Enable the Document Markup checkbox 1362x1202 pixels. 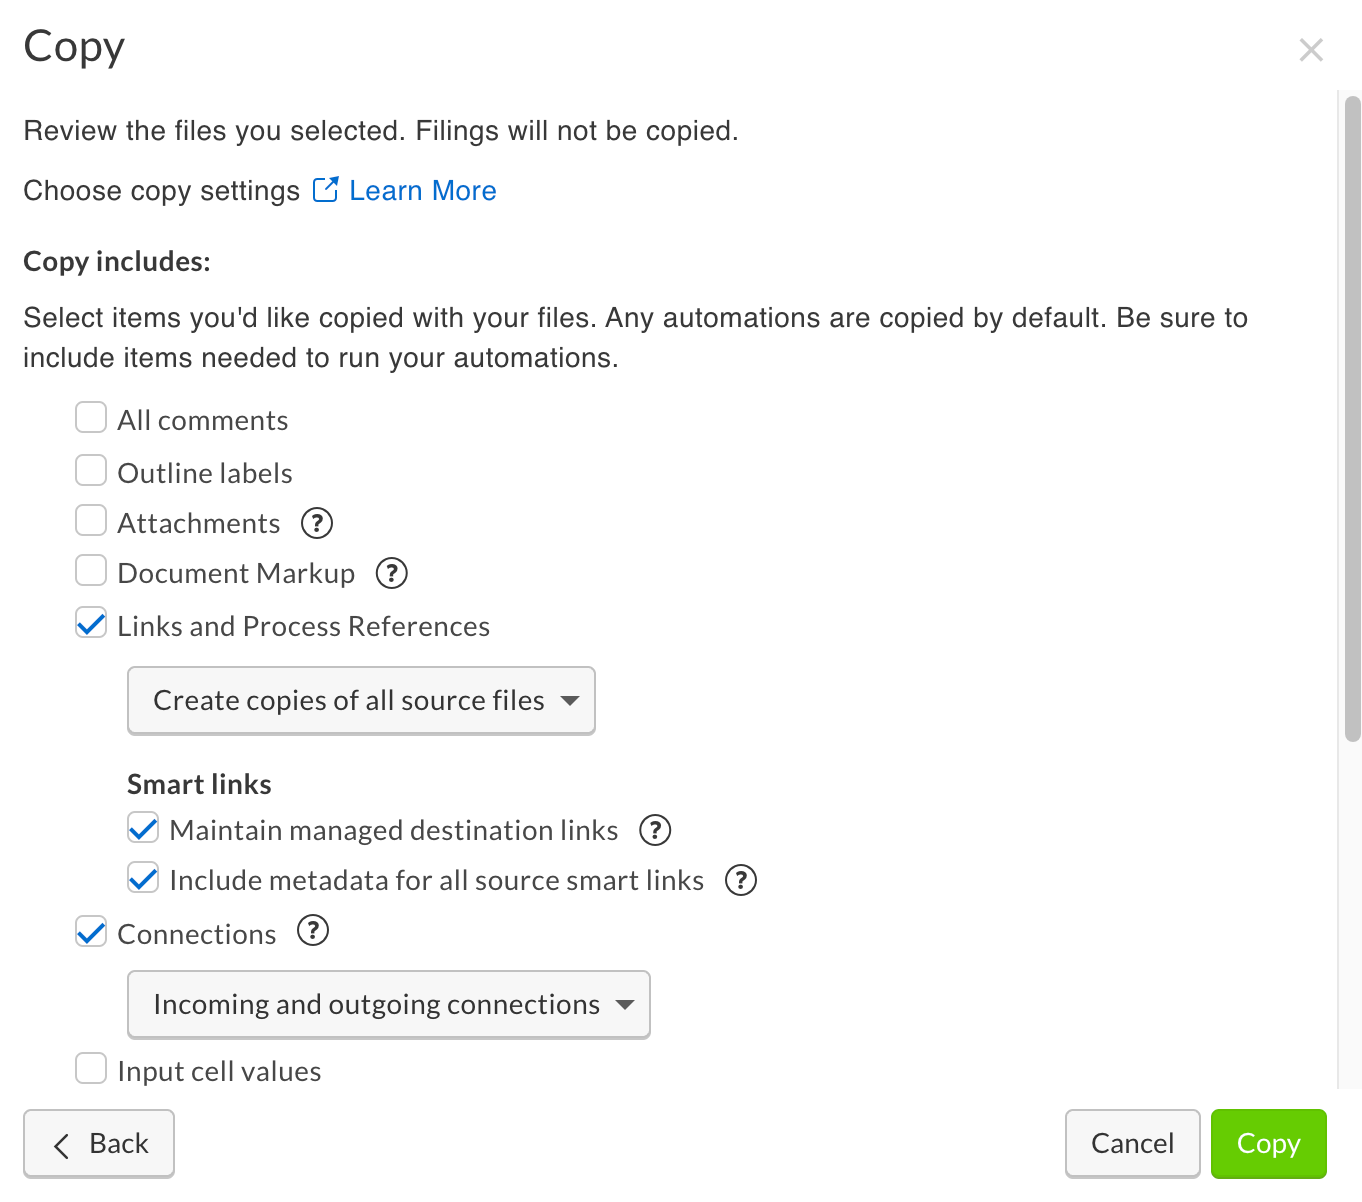91,571
